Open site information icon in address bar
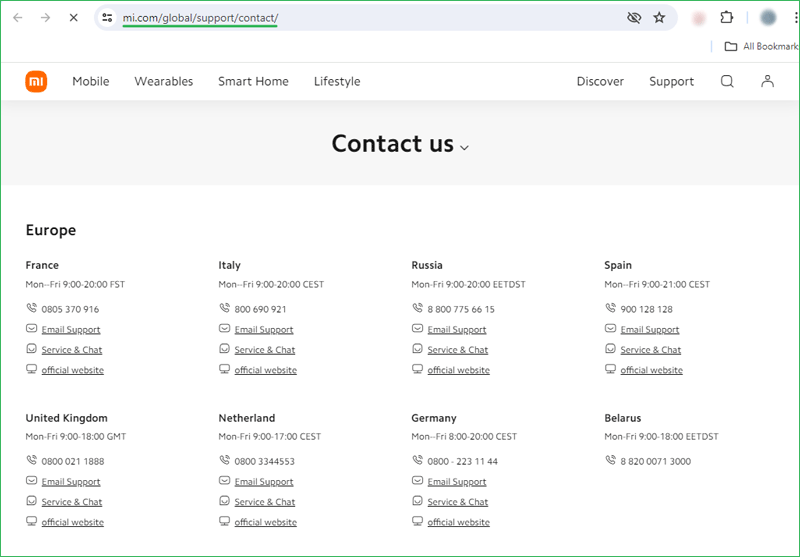 [x=107, y=18]
